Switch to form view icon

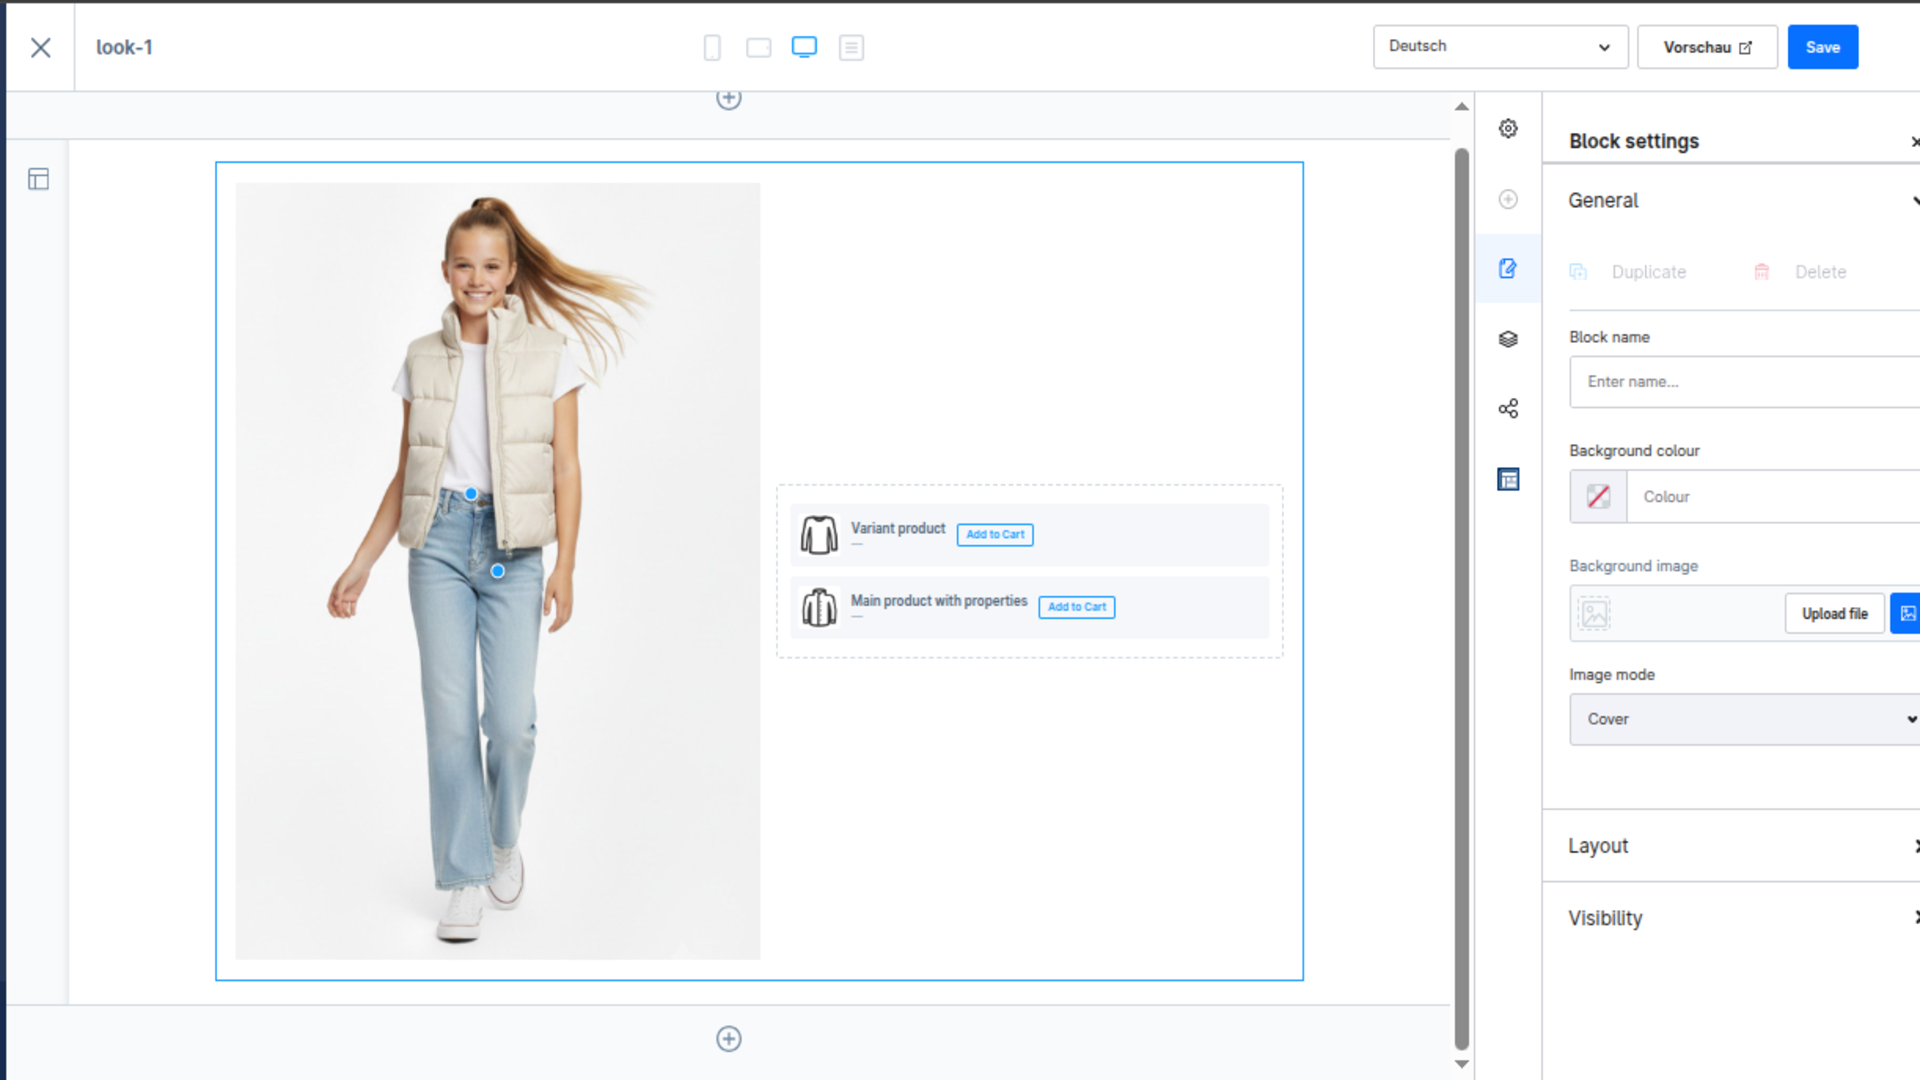(851, 47)
